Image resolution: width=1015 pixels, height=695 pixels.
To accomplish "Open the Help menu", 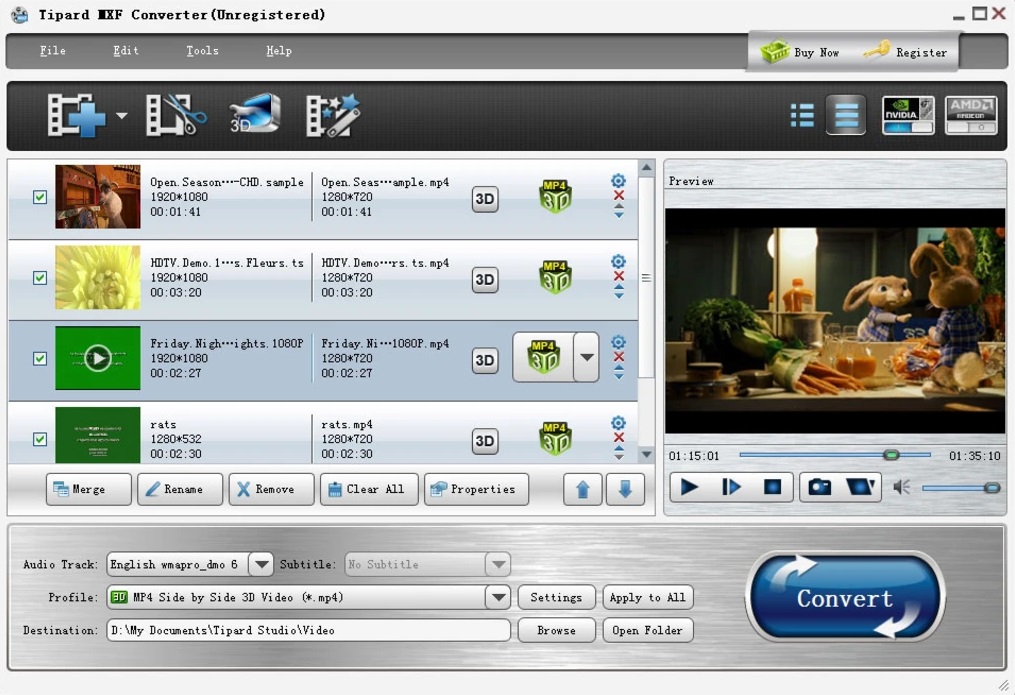I will (279, 50).
